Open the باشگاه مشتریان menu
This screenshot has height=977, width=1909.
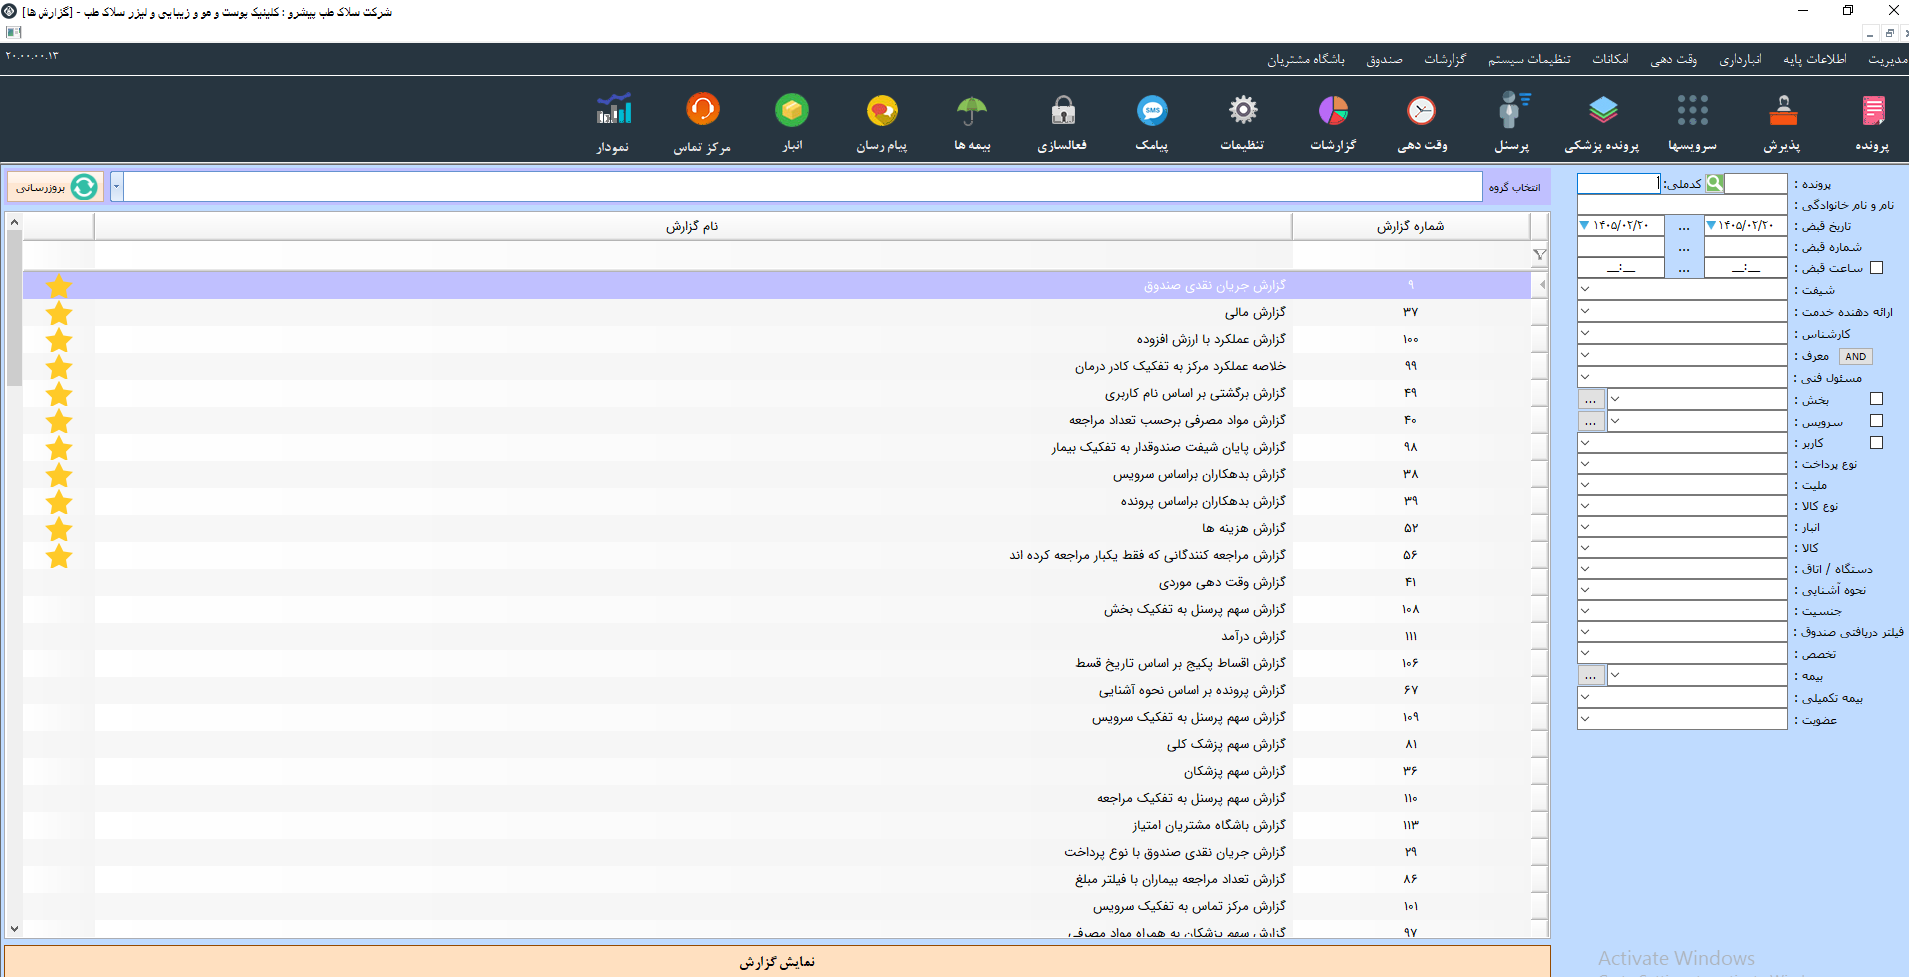coord(1306,60)
